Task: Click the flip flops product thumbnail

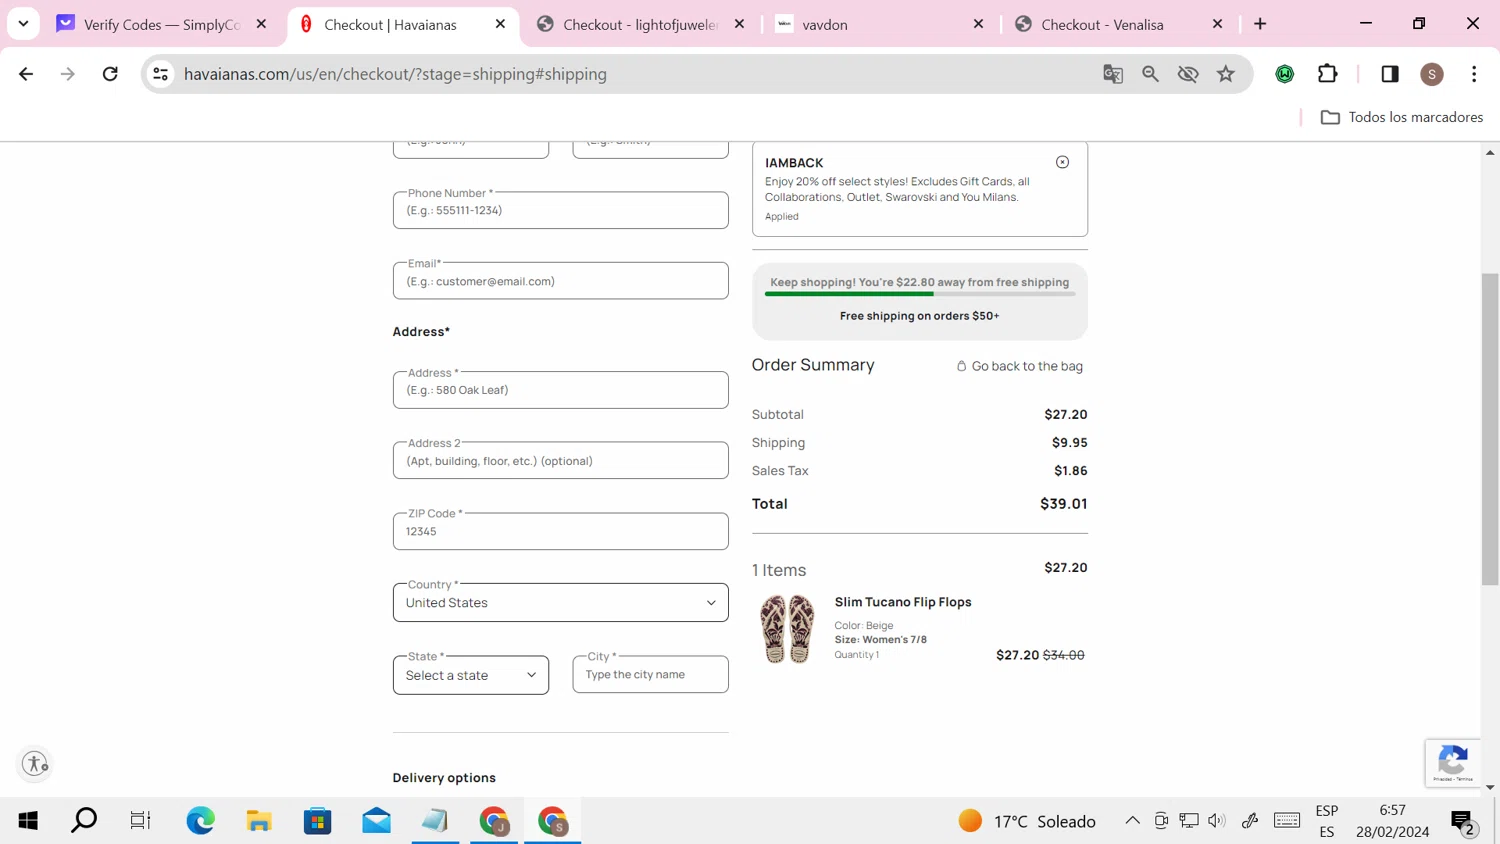Action: [x=787, y=629]
